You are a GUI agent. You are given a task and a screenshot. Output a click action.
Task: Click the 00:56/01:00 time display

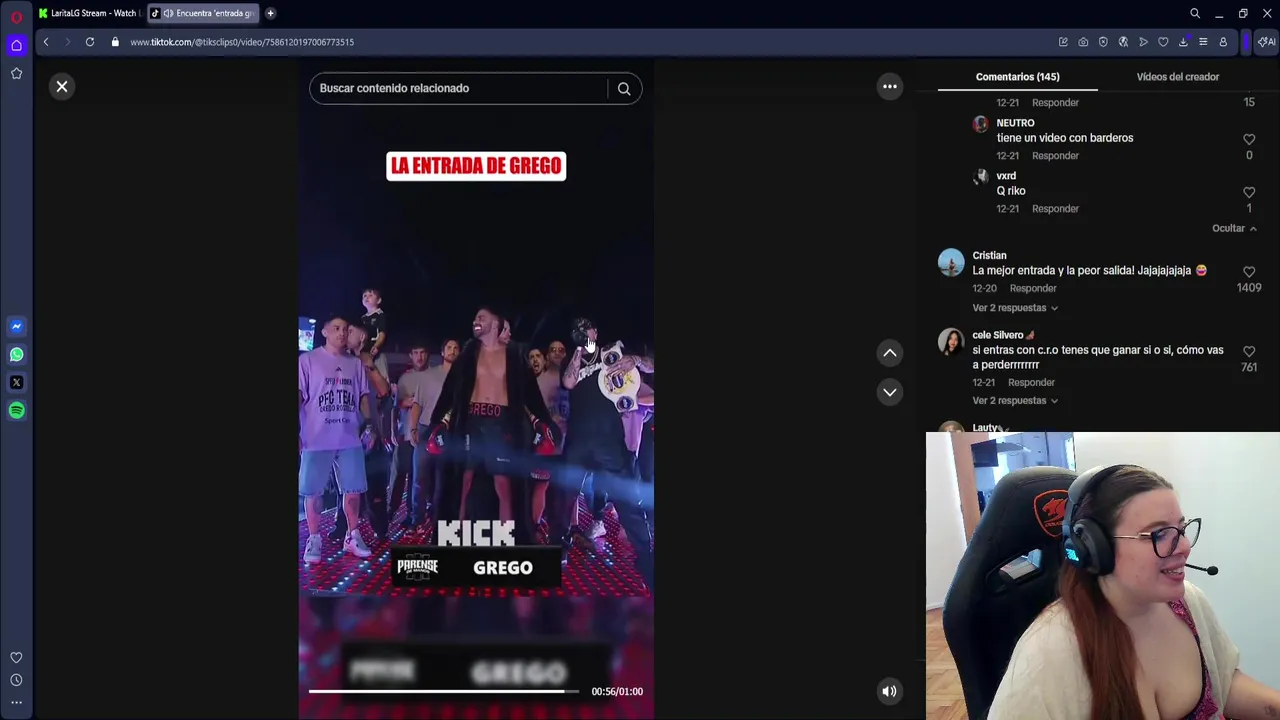[x=617, y=692]
